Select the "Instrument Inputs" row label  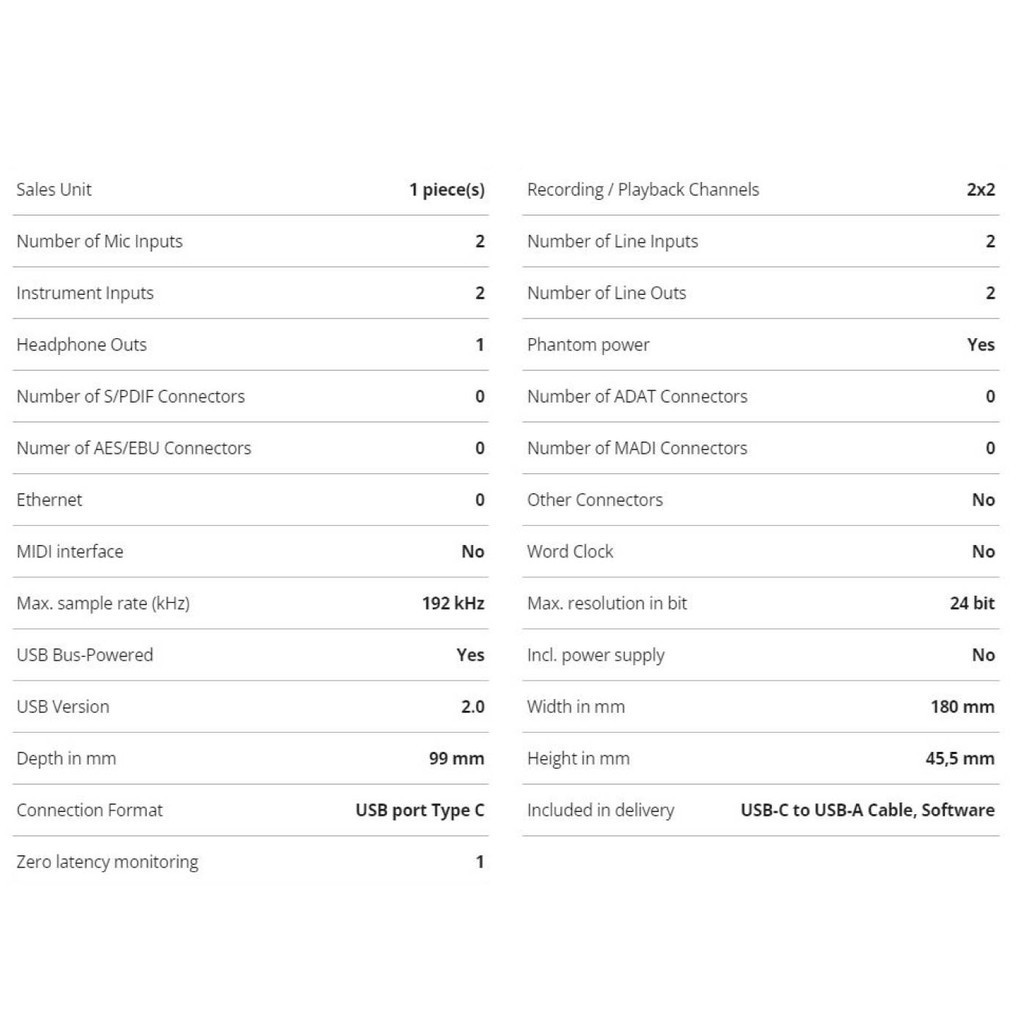[85, 293]
